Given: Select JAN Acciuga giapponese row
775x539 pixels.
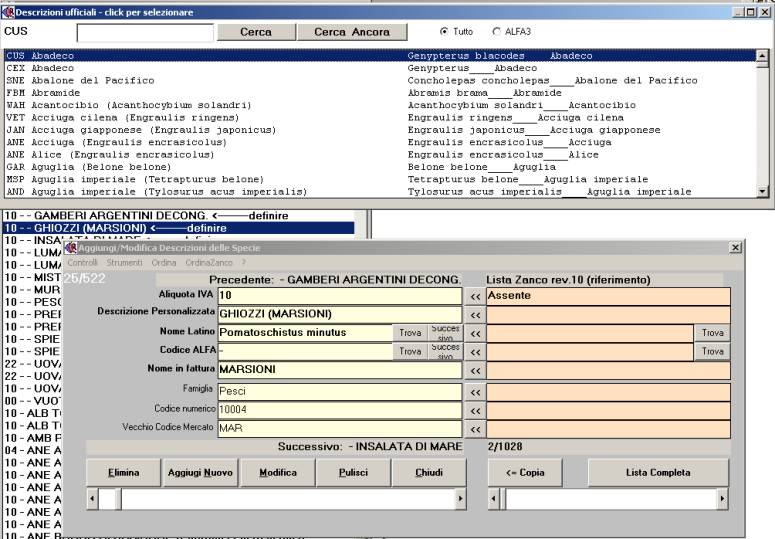Looking at the screenshot, I should point(381,130).
